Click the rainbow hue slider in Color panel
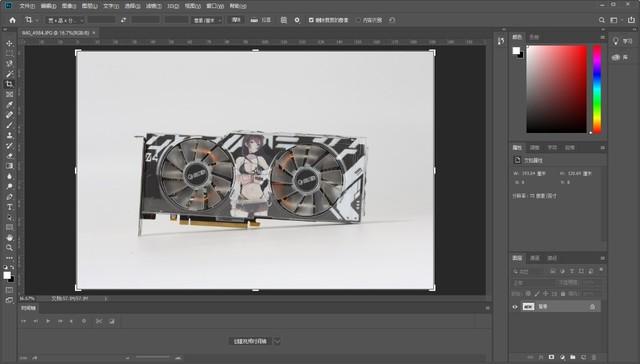Image resolution: width=640 pixels, height=364 pixels. point(597,89)
